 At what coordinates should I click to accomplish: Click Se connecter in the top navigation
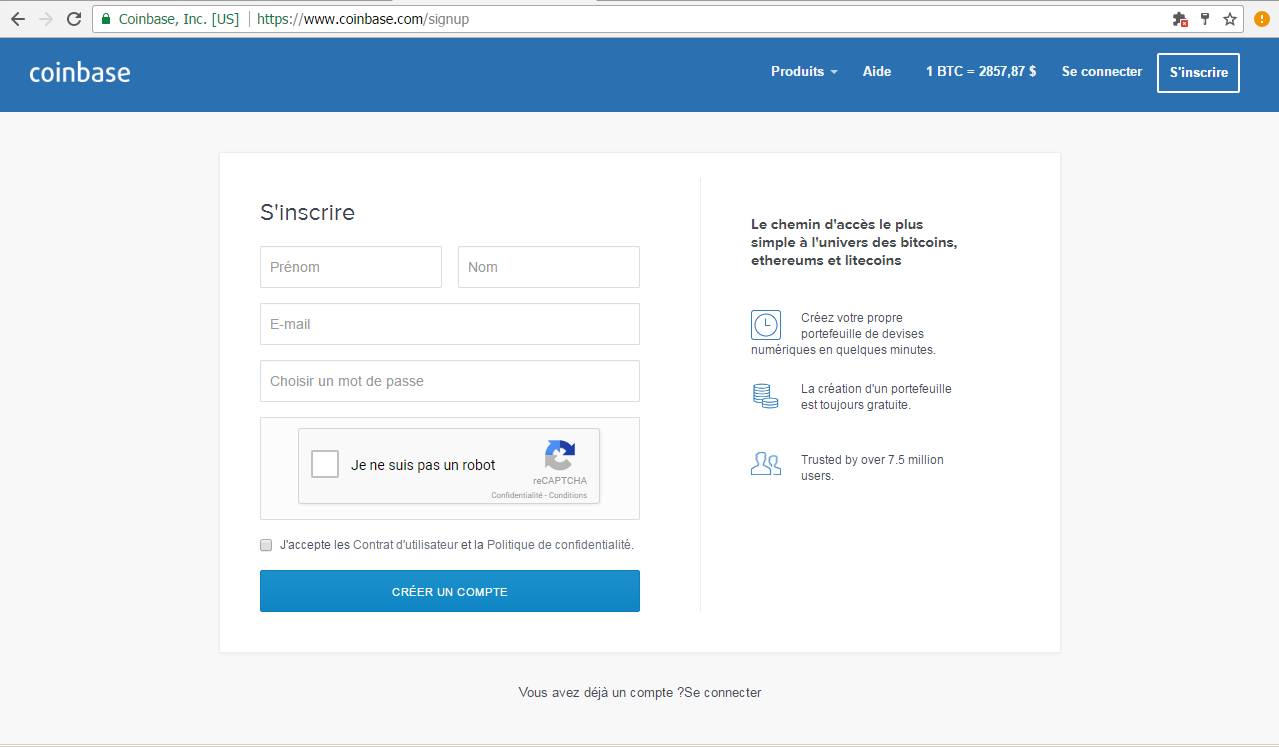[1102, 72]
